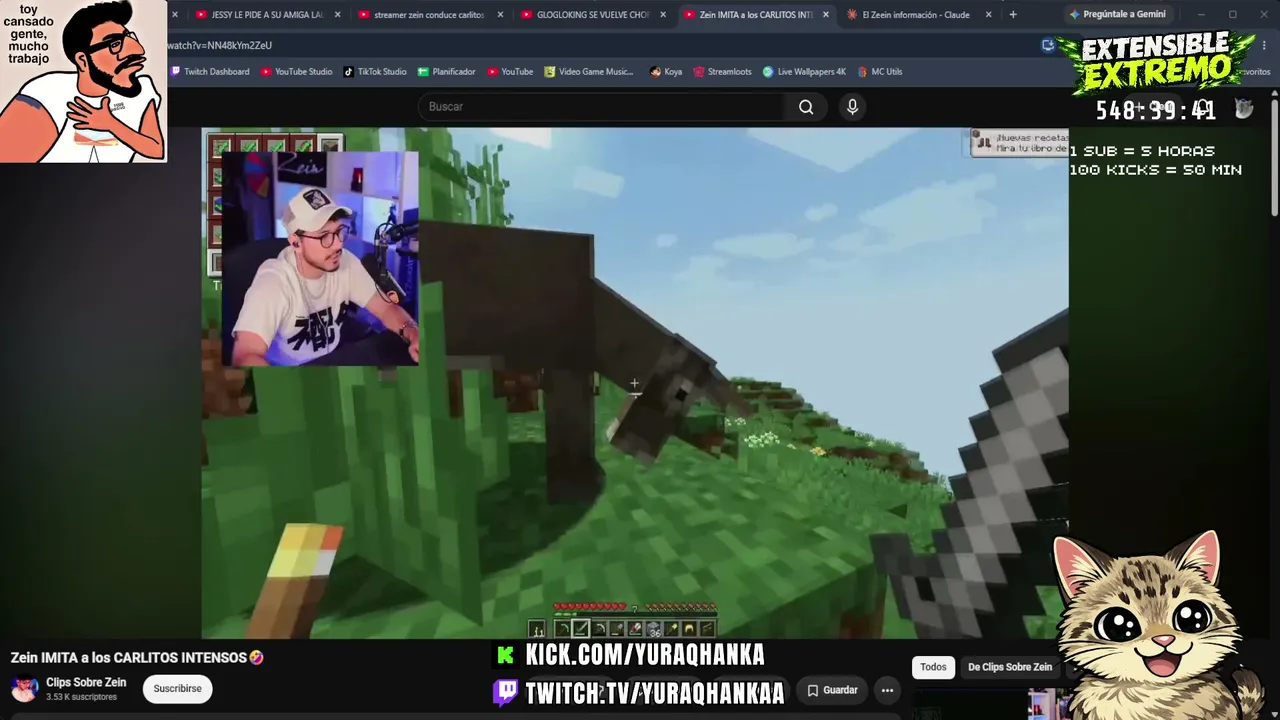Open the Clips Sobre Zein channel avatar
Viewport: 1280px width, 720px height.
25,689
